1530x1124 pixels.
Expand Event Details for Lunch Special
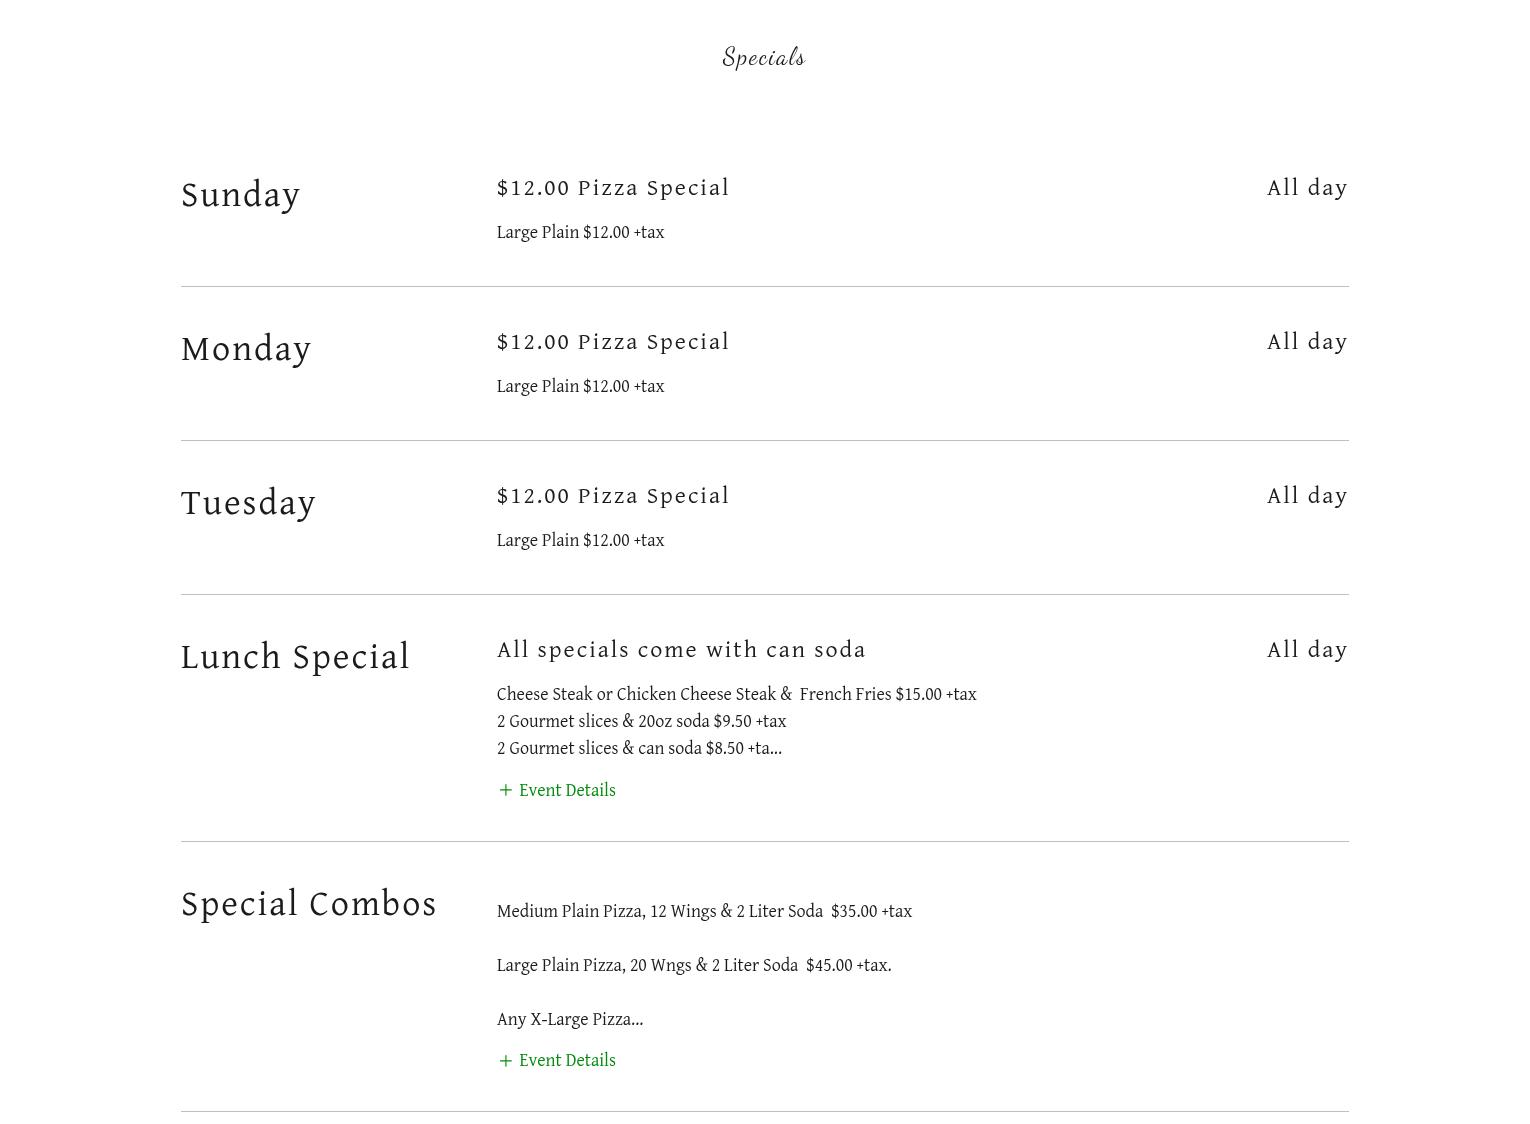click(x=566, y=790)
